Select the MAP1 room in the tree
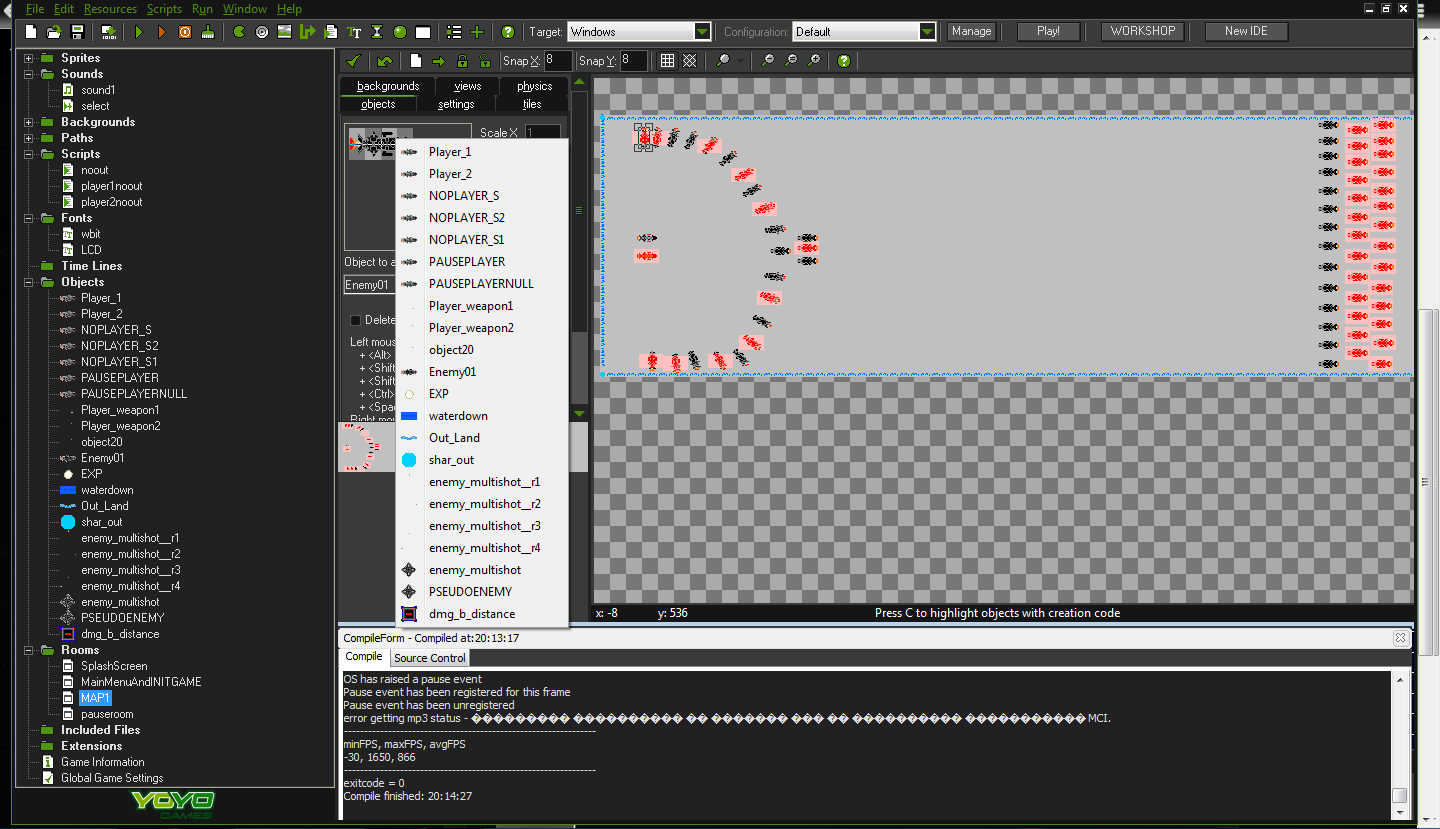 click(95, 698)
